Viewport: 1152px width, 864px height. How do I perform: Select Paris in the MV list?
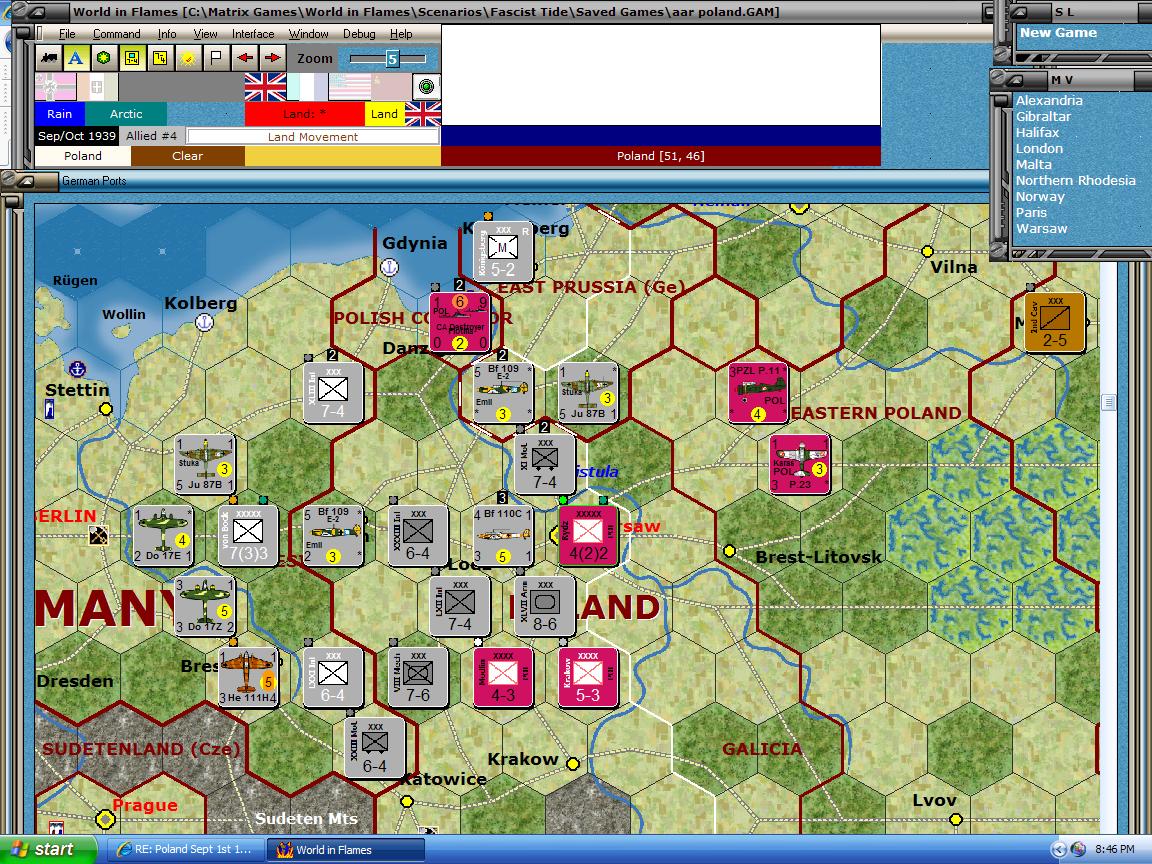point(1032,212)
